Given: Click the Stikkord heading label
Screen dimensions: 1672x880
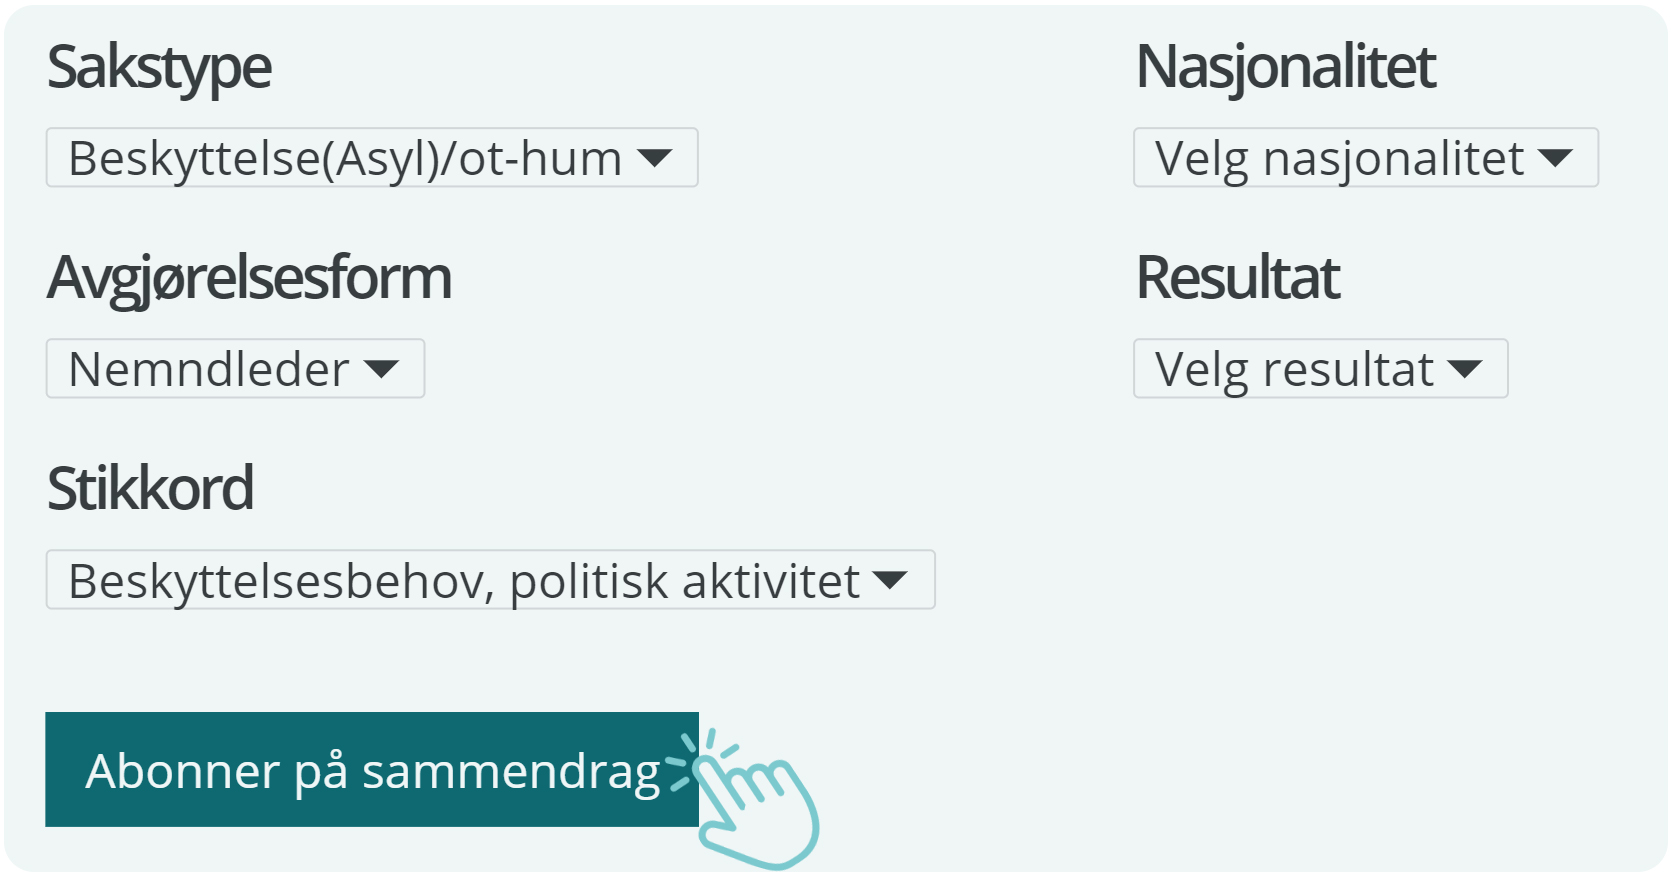Looking at the screenshot, I should coord(150,488).
